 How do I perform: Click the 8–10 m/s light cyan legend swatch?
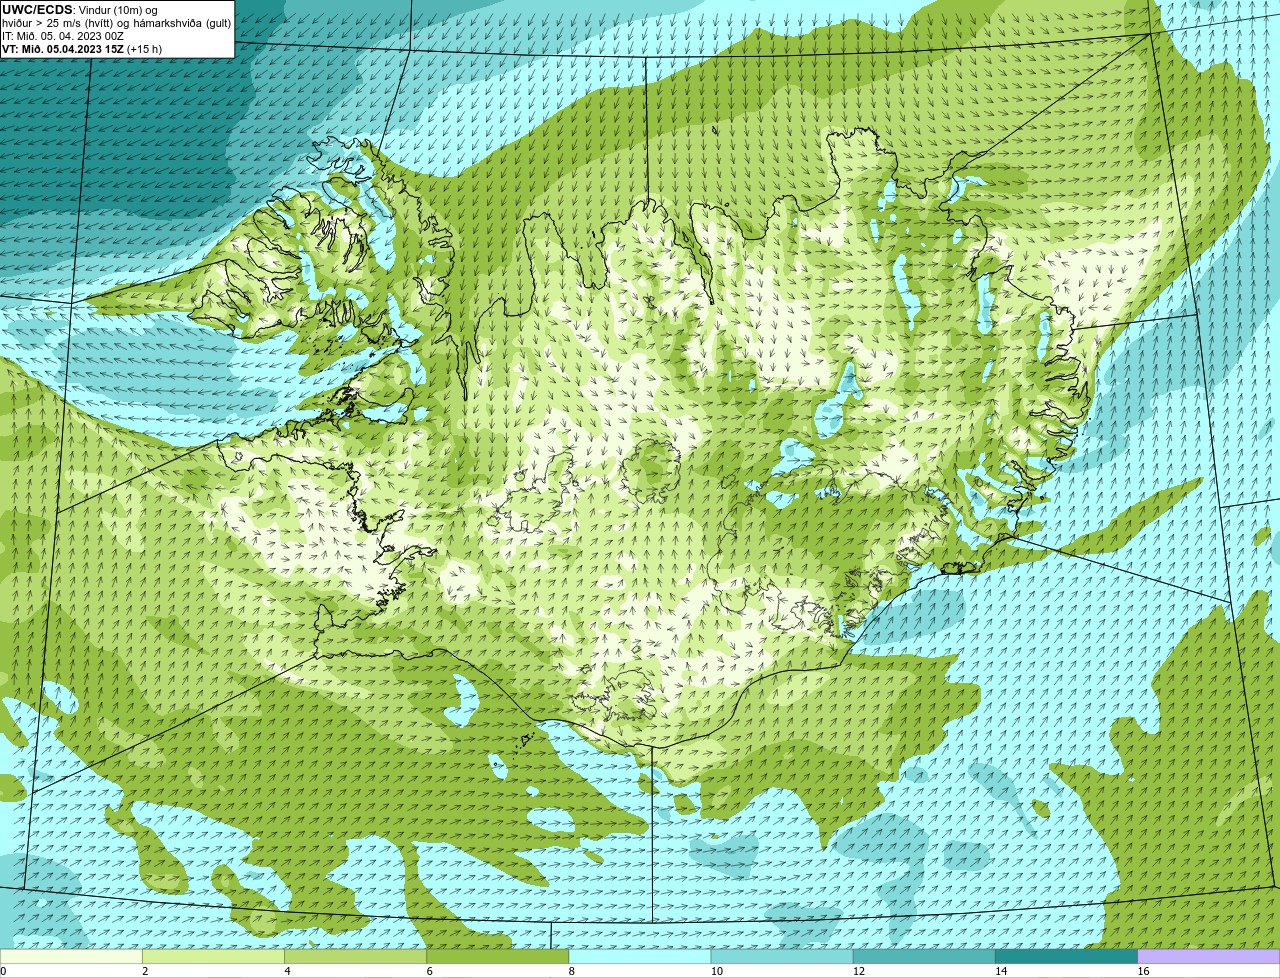coord(640,957)
